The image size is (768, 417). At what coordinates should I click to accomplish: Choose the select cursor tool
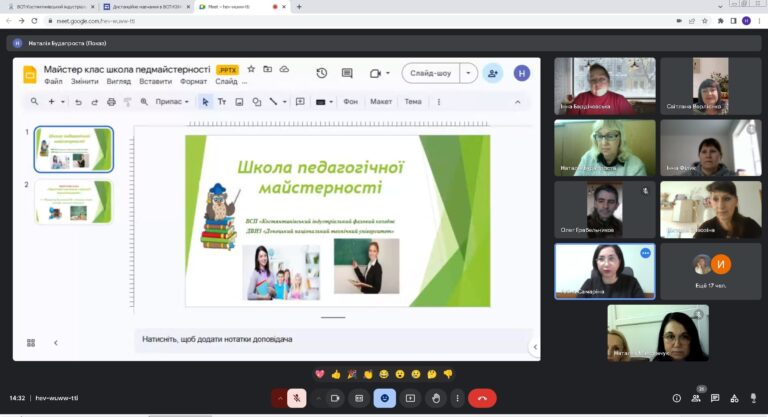coord(205,102)
